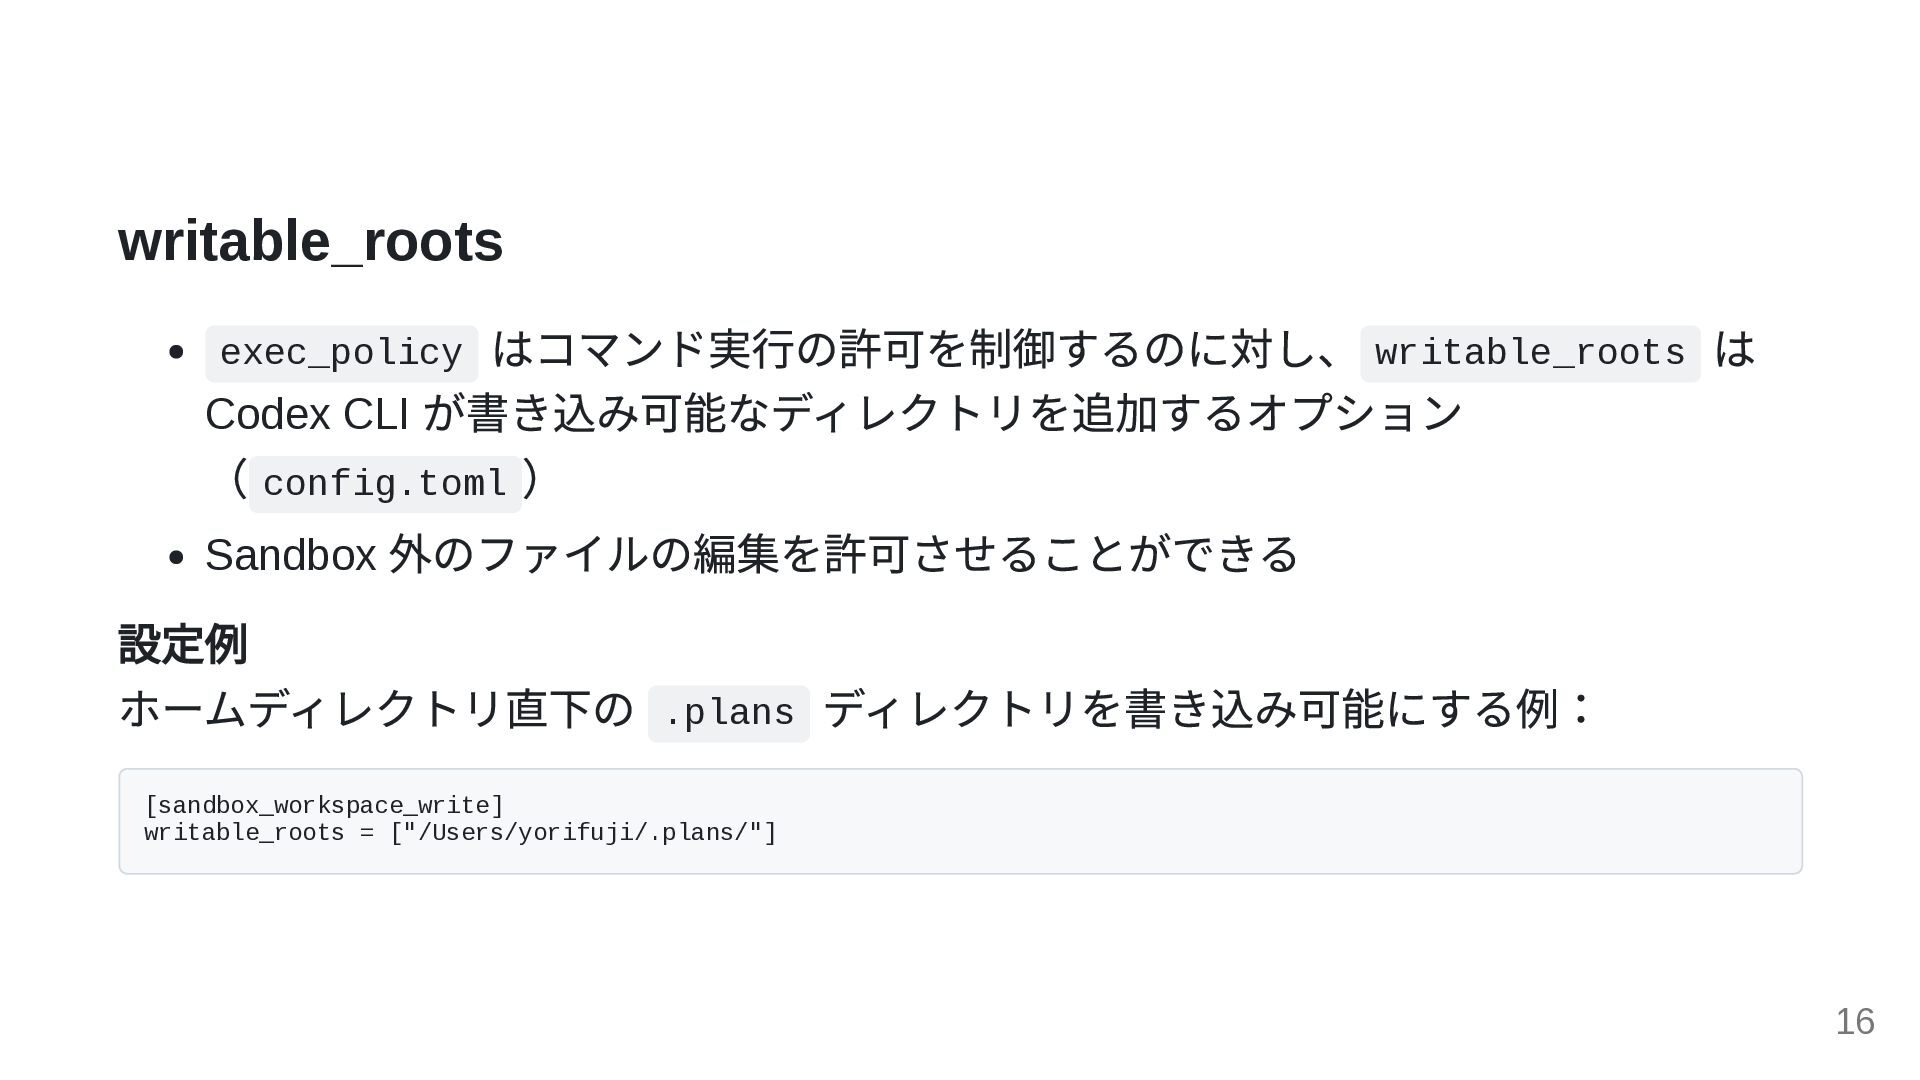Click the オプション word in the first bullet
This screenshot has height=1080, width=1920.
coord(1355,414)
